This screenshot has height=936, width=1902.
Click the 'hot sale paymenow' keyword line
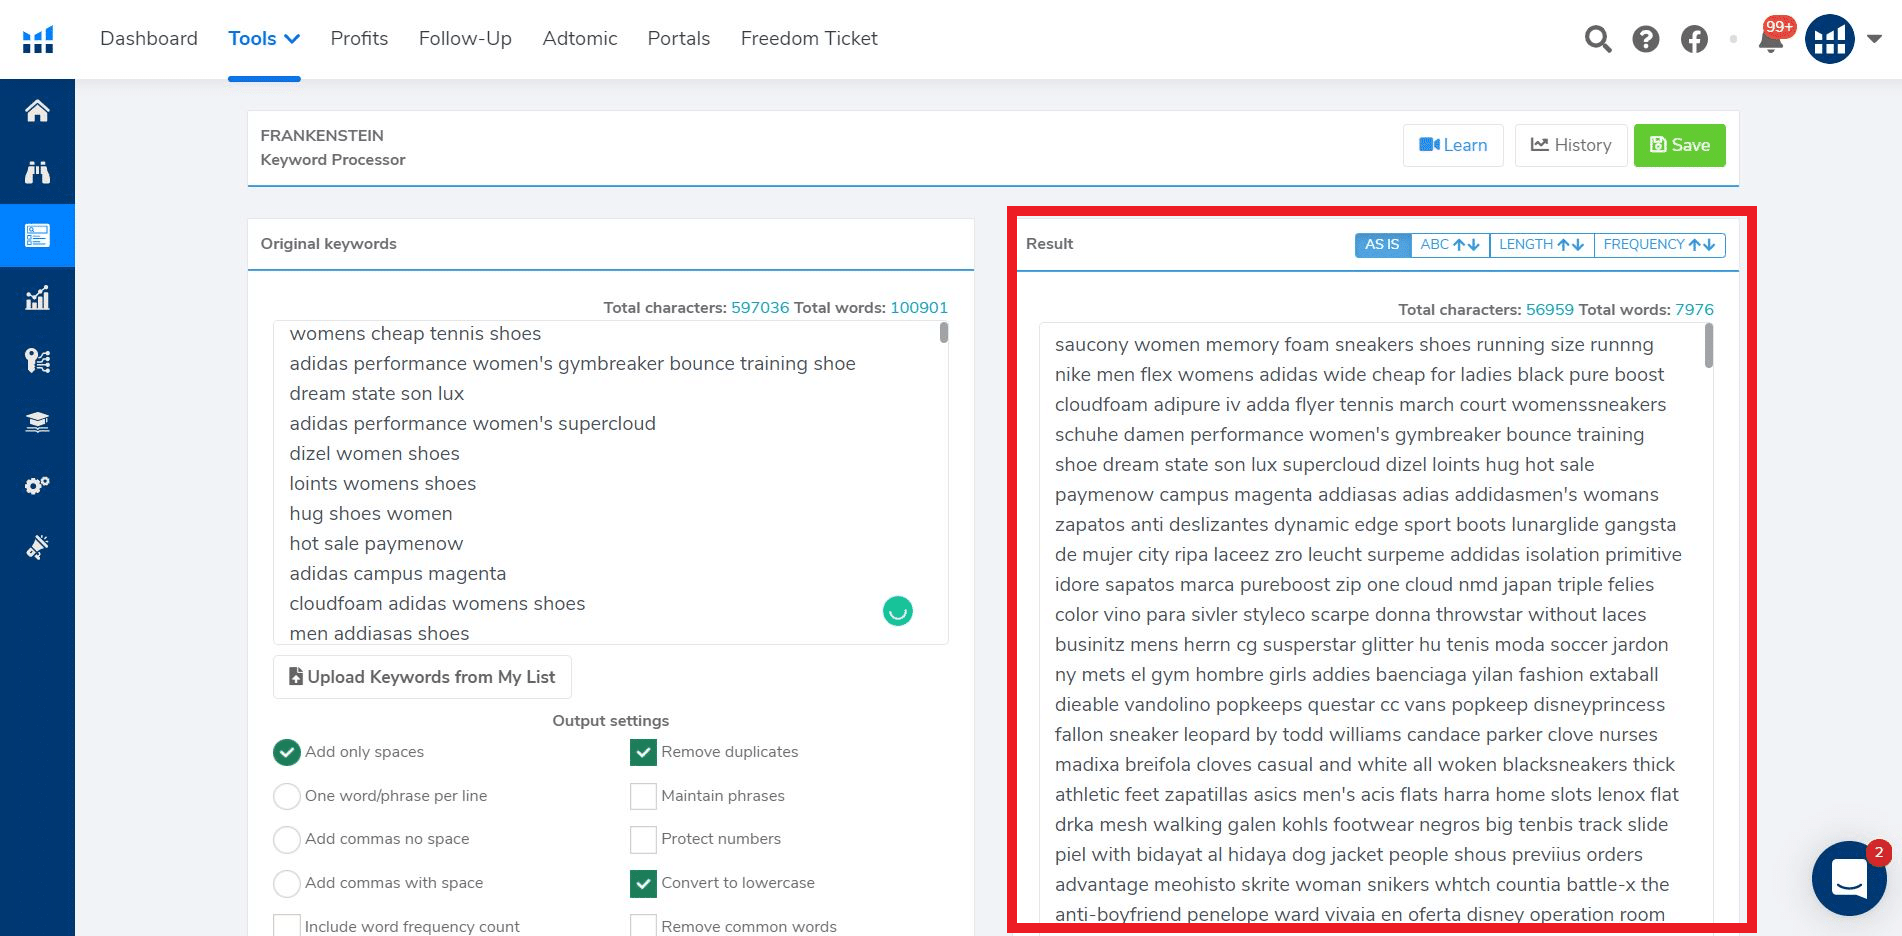pos(376,543)
